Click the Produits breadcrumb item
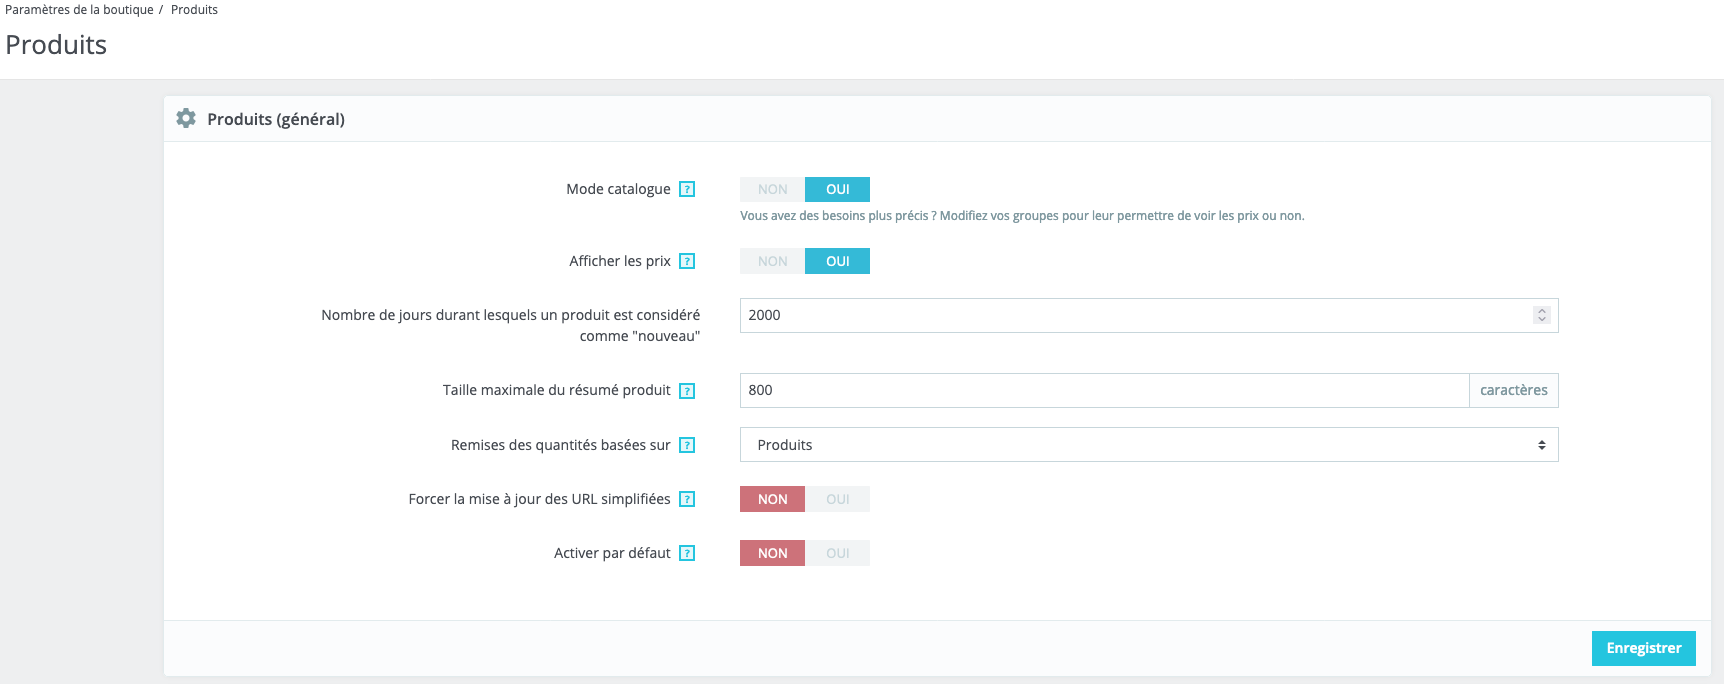Screen dimensions: 1724x684 194,10
